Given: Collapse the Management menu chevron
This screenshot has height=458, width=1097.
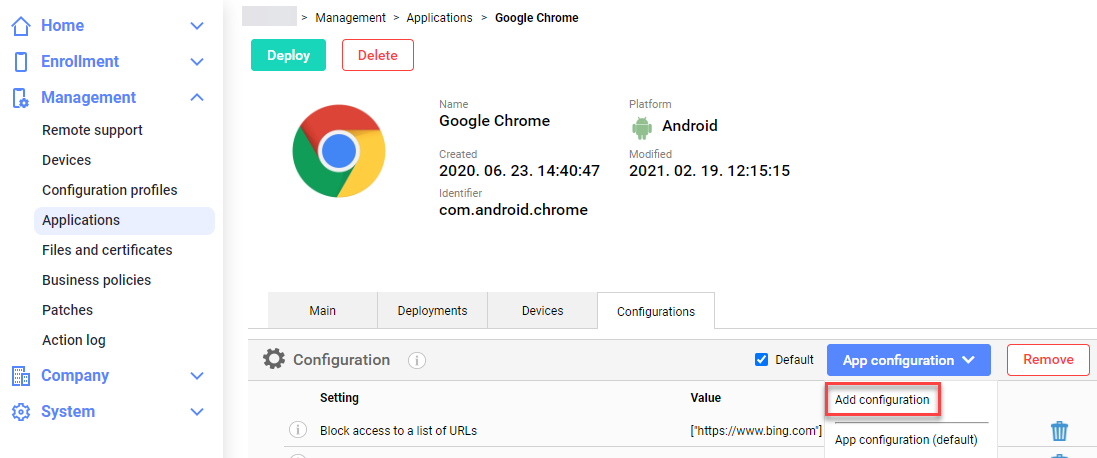Looking at the screenshot, I should [x=197, y=98].
